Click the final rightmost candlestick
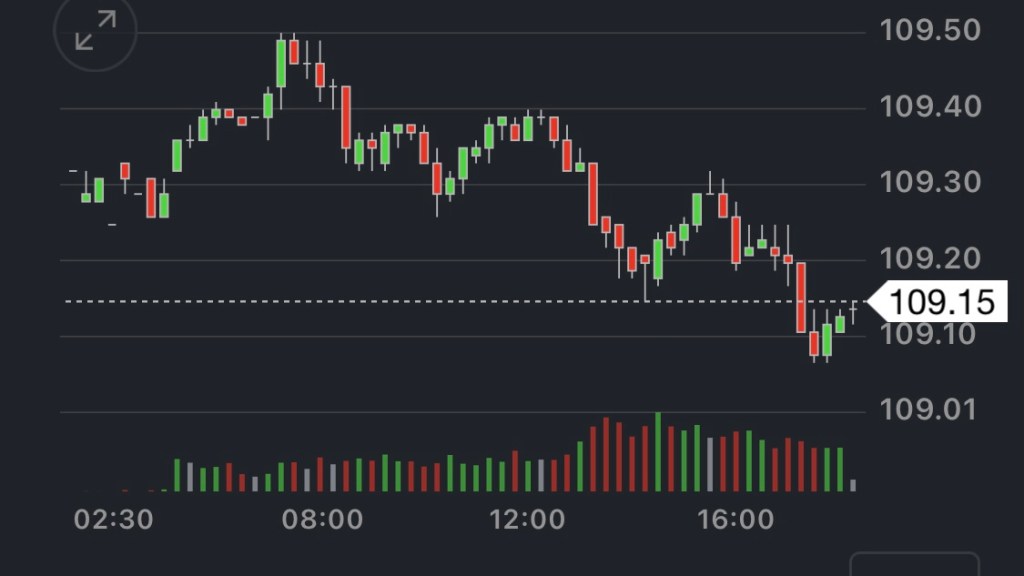The image size is (1024, 576). (853, 311)
